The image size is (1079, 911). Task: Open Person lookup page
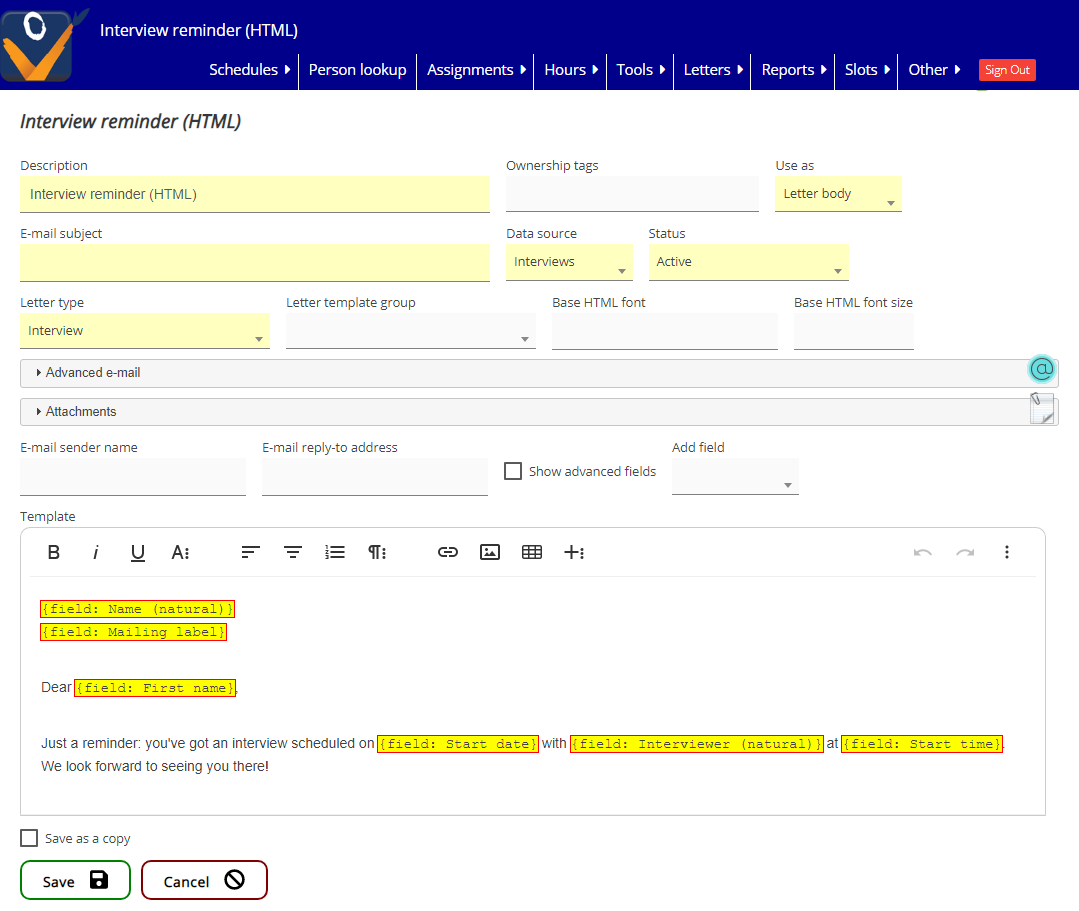(x=357, y=70)
